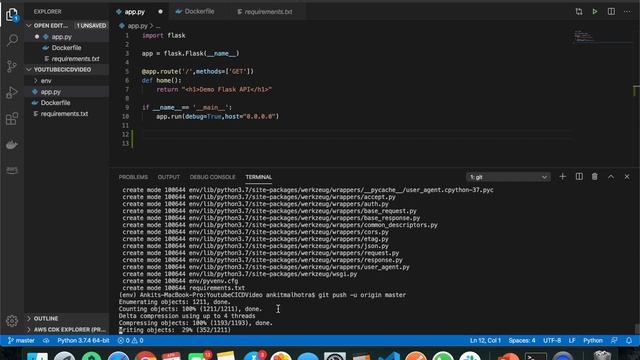The height and width of the screenshot is (360, 640).
Task: Open the terminal selector dropdown '1: git'
Action: (x=508, y=177)
